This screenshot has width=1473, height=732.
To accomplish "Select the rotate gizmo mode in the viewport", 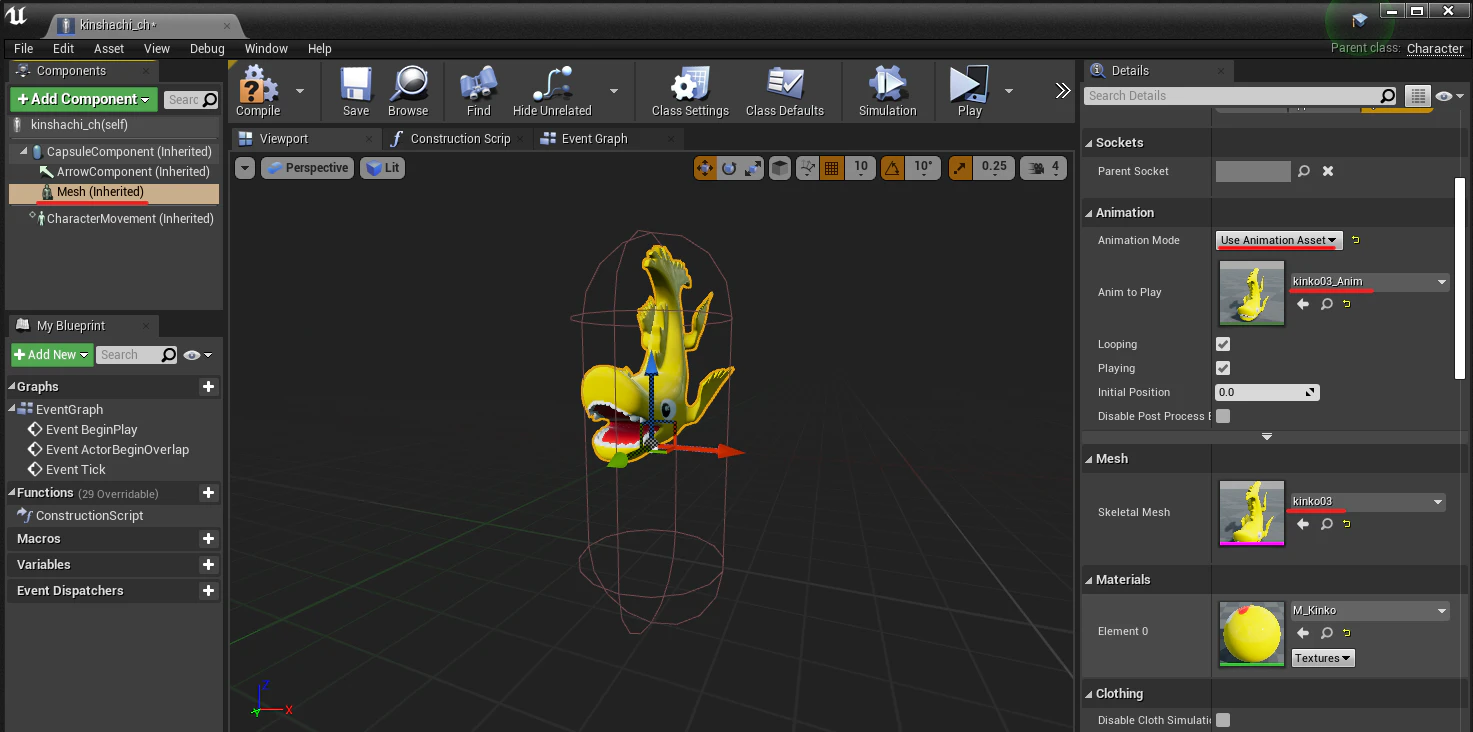I will point(729,168).
